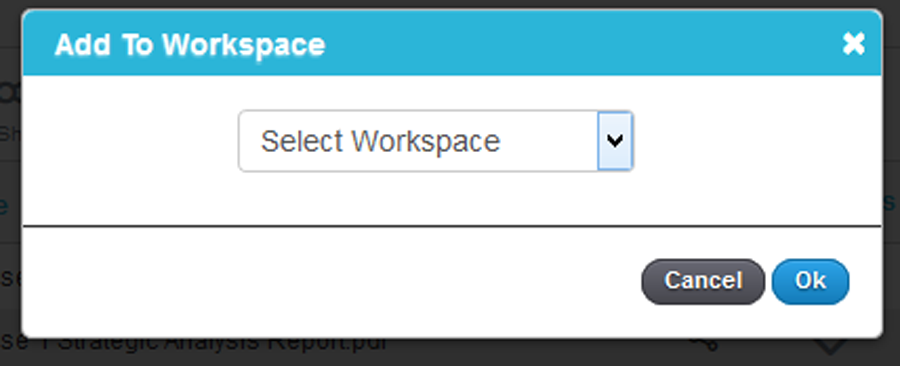Click the blue link text cut off at right edge
The image size is (900, 366).
(x=890, y=202)
